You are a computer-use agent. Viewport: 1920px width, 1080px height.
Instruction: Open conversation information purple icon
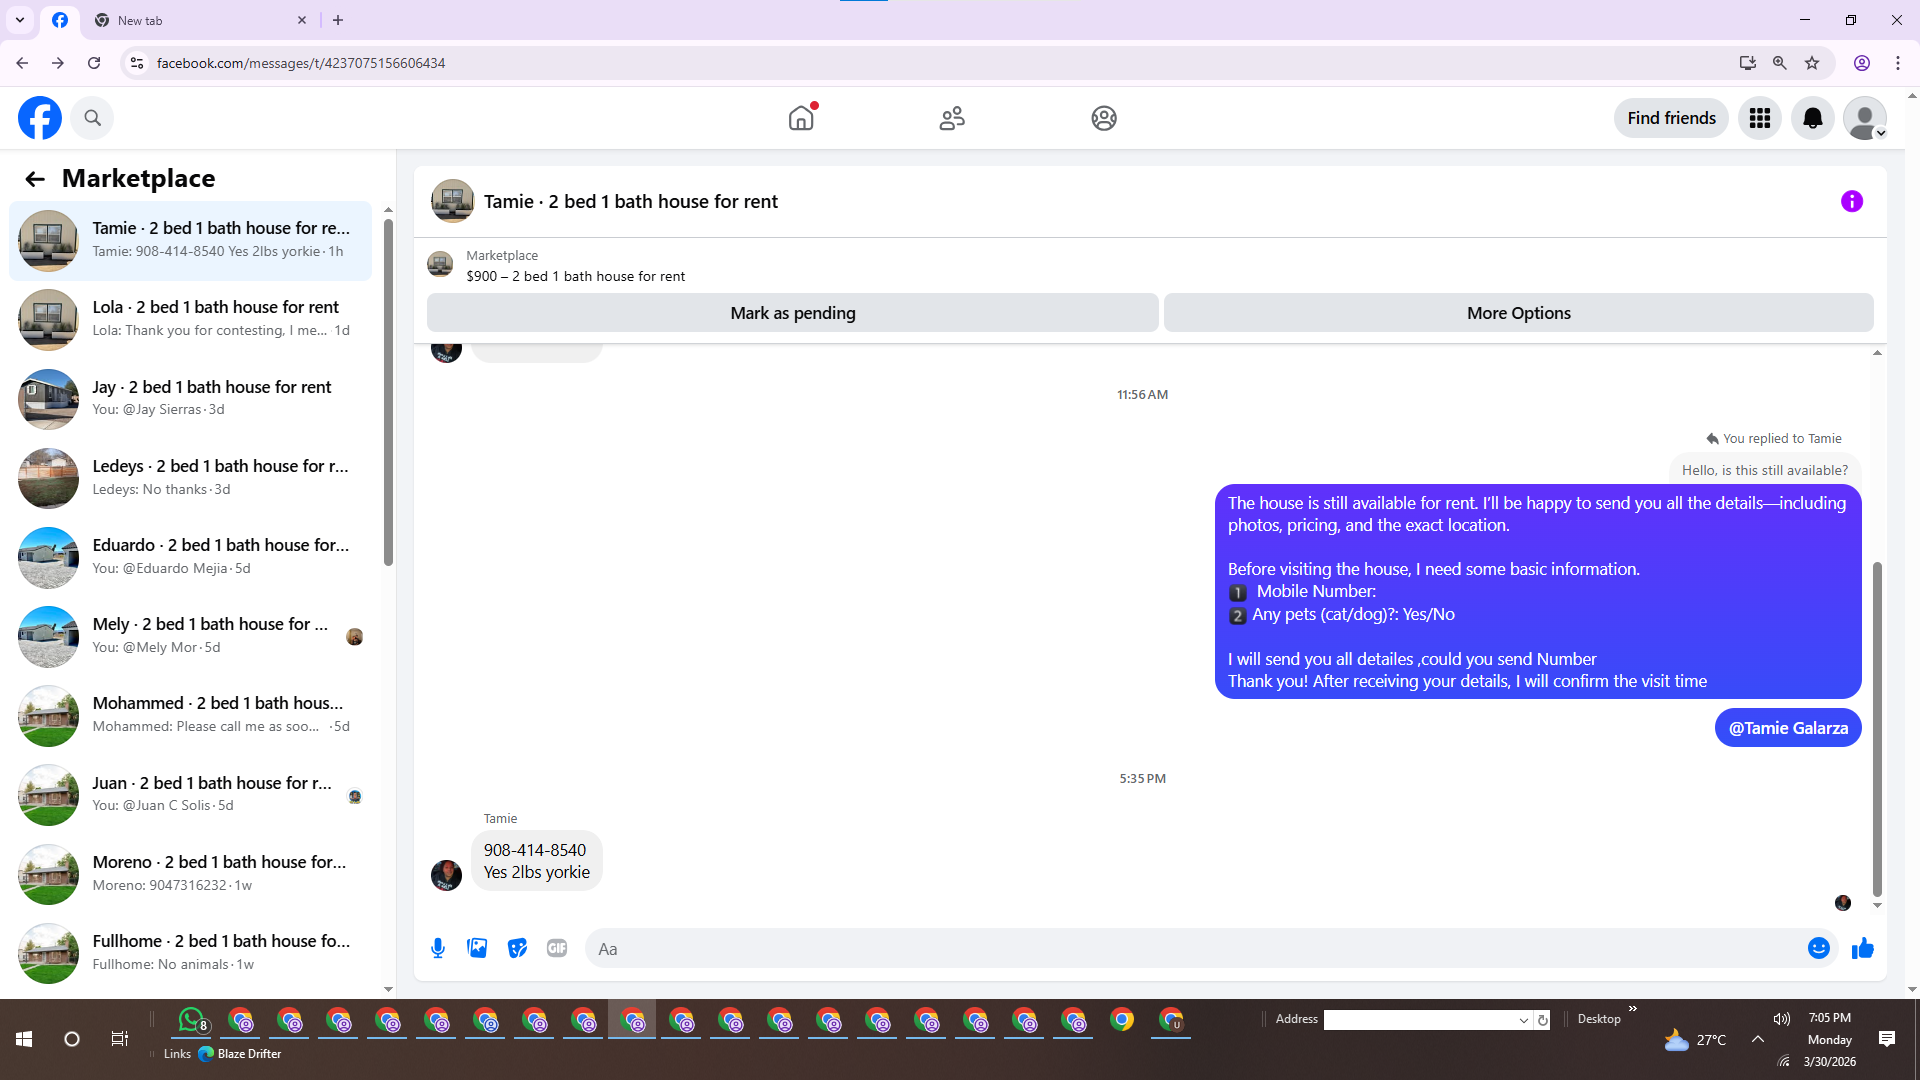click(x=1851, y=202)
